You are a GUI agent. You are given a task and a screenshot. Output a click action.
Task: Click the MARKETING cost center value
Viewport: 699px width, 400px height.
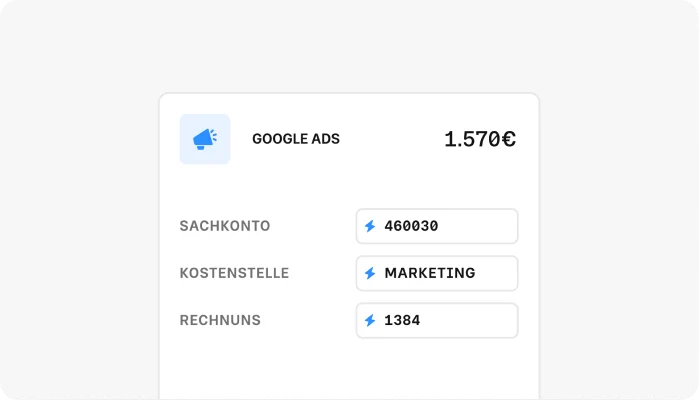[x=430, y=273]
